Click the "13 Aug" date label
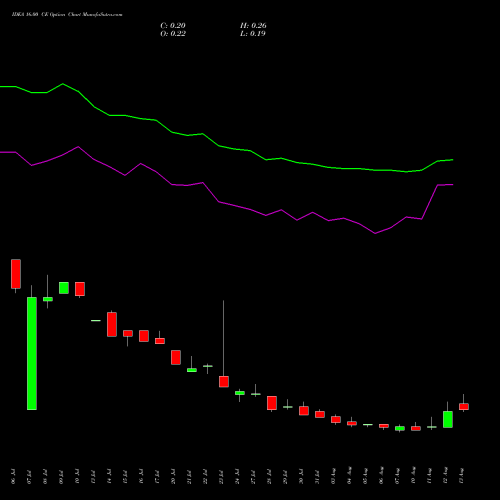The width and height of the screenshot is (500, 500). tap(461, 476)
